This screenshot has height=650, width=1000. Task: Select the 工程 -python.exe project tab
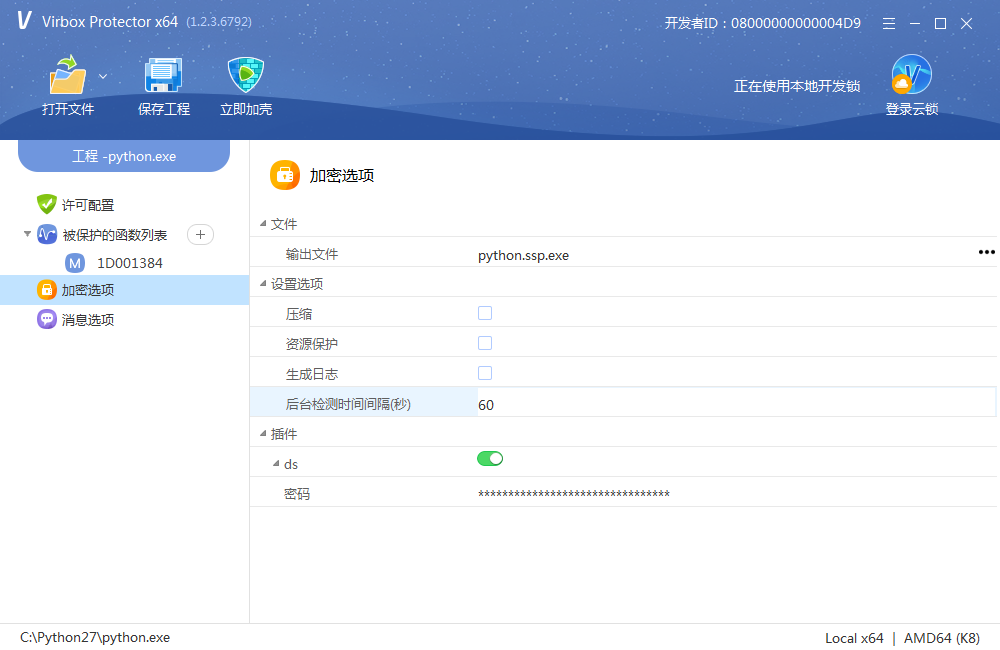tap(124, 156)
